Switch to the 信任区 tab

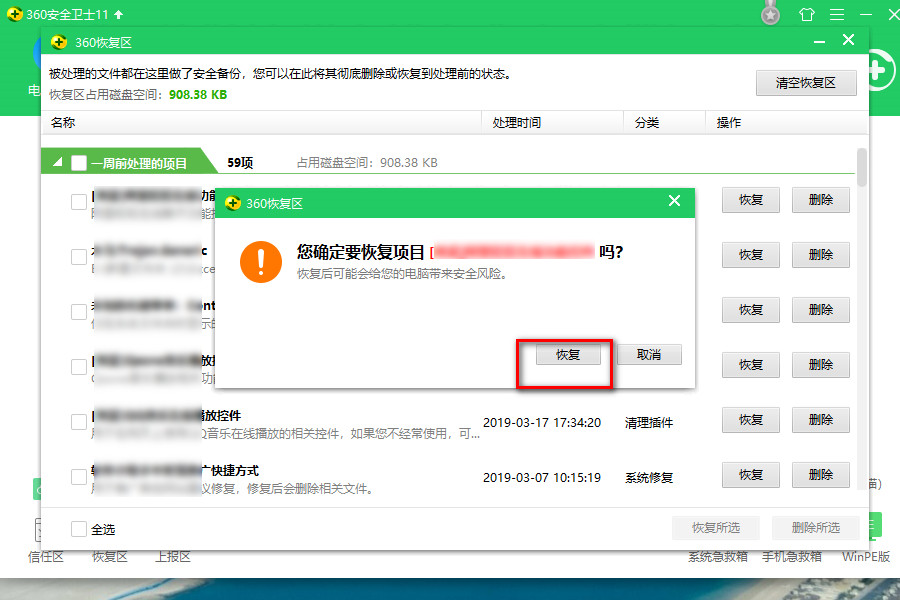(46, 557)
